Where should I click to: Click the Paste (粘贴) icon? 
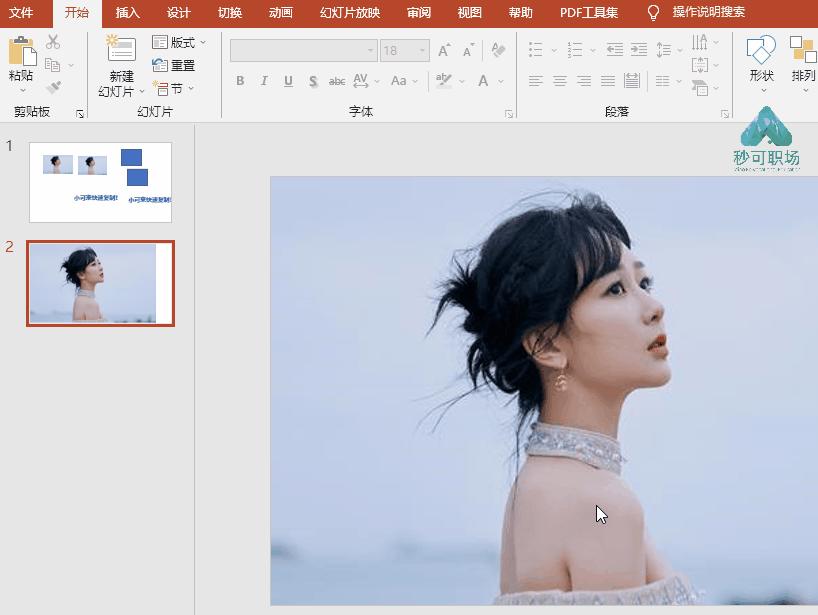pos(21,52)
